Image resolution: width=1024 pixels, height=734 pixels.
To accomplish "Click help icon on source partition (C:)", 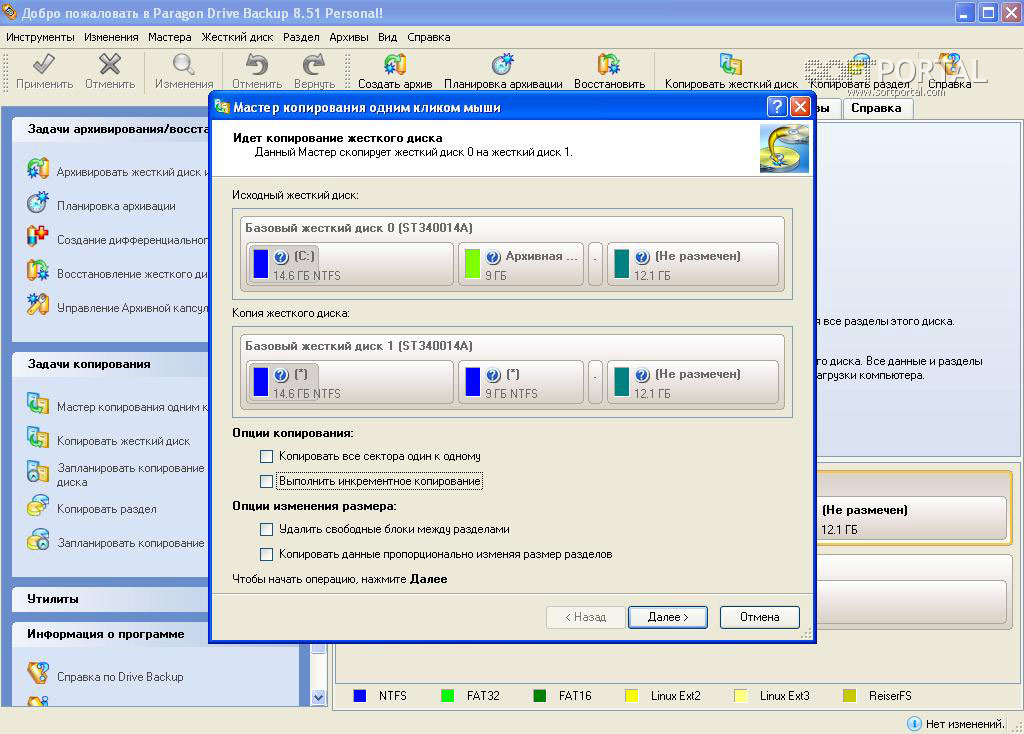I will pyautogui.click(x=281, y=257).
